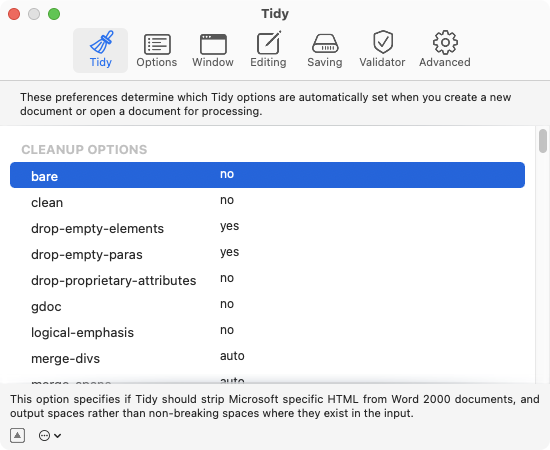Screen dimensions: 550x450
Task: Select the drop-empty-paras option
Action: pos(267,254)
